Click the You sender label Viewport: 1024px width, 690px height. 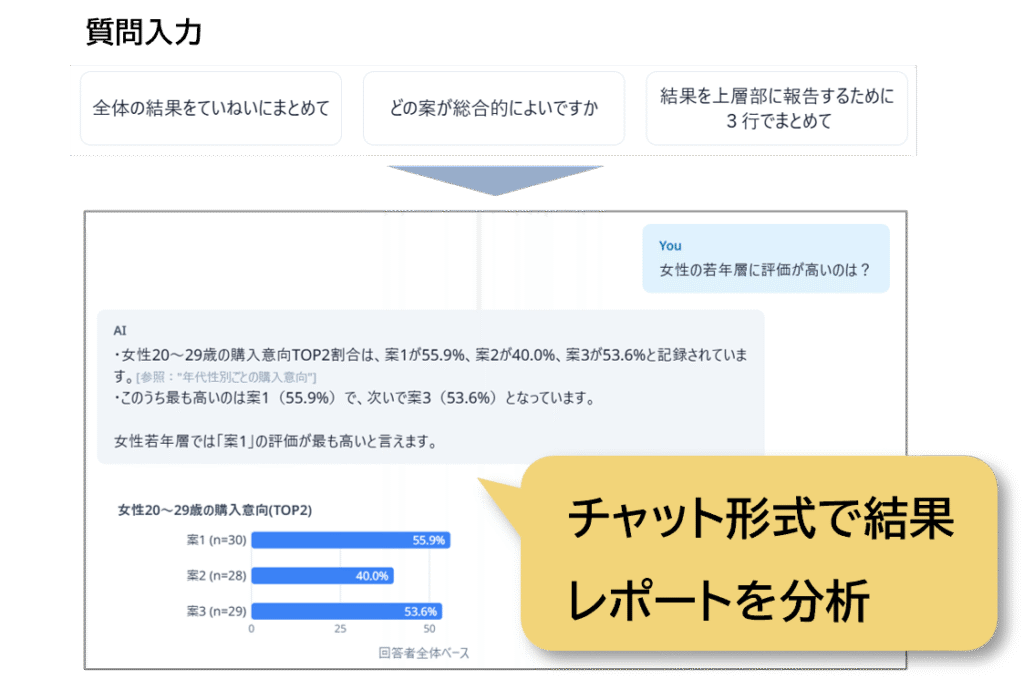coord(670,245)
